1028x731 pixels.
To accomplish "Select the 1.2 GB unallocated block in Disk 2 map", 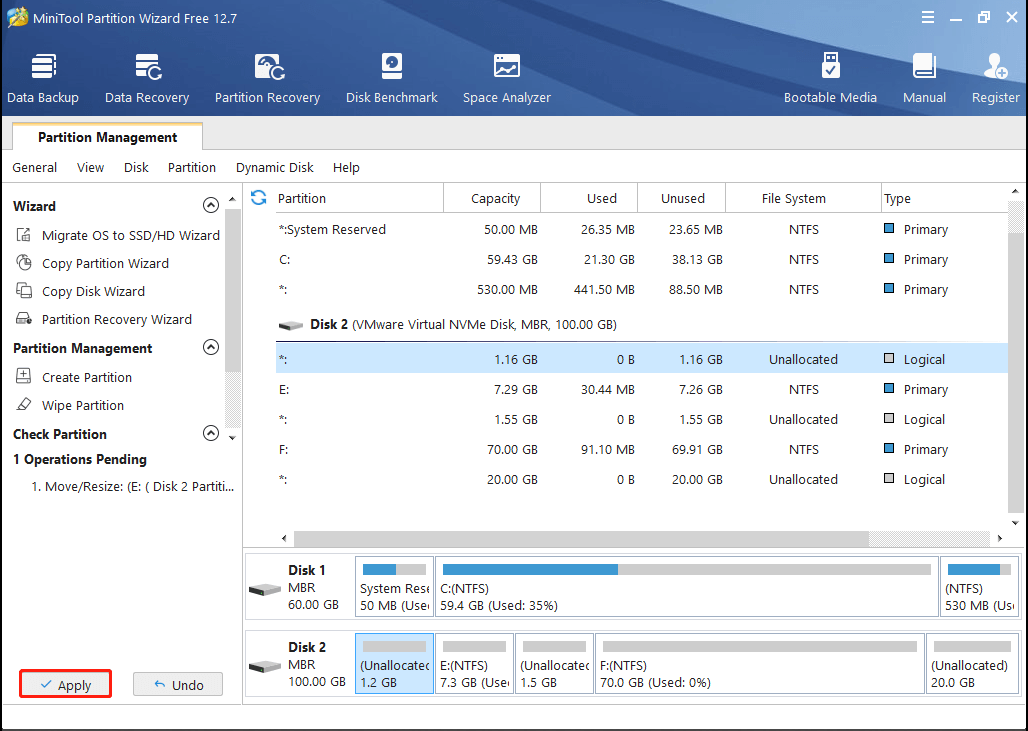I will [x=394, y=663].
